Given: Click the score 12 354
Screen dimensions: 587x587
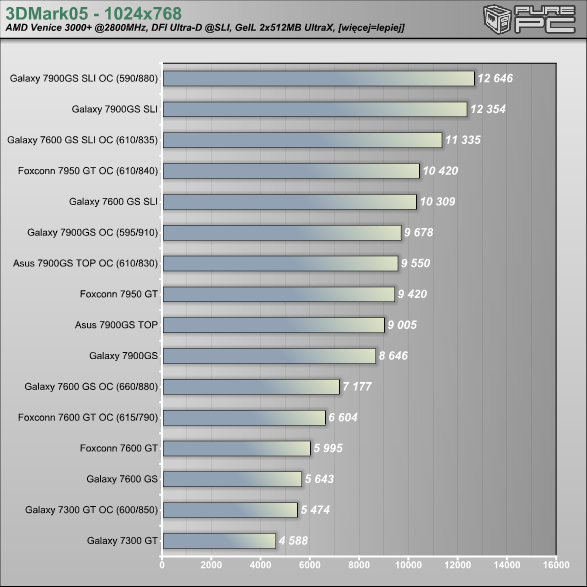Looking at the screenshot, I should [x=488, y=109].
